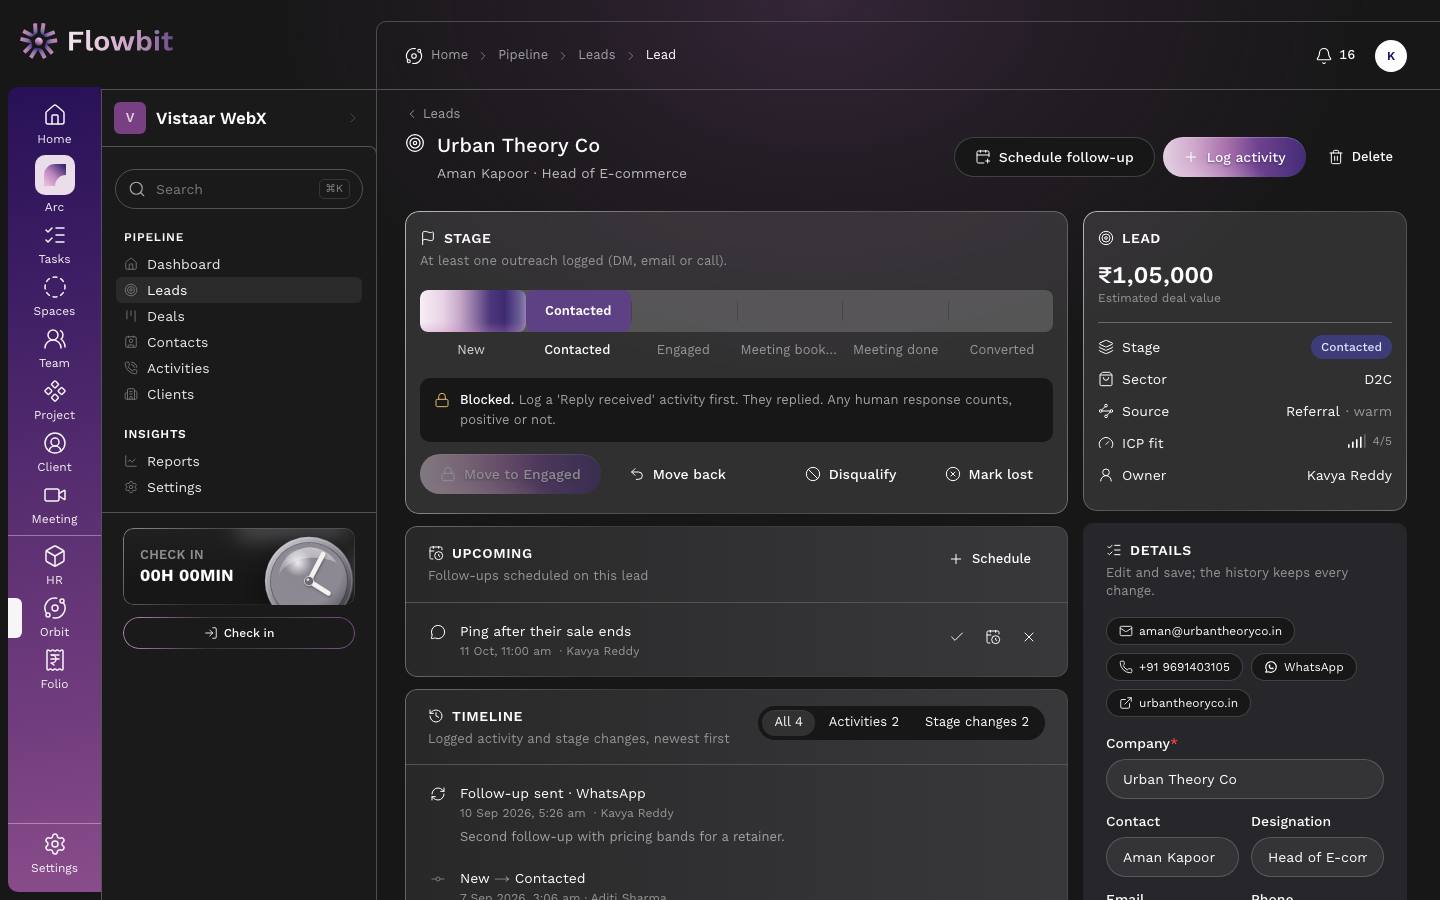This screenshot has height=900, width=1440.
Task: Open the Client app icon
Action: tap(54, 452)
